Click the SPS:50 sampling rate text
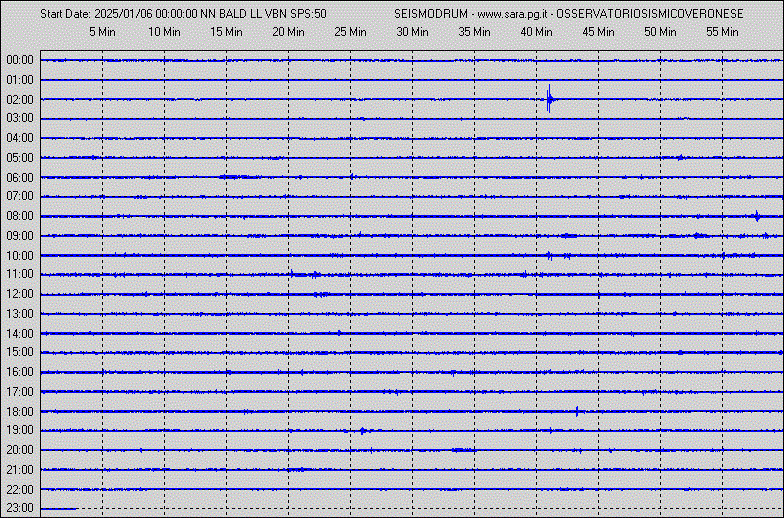This screenshot has width=784, height=518. pyautogui.click(x=308, y=14)
